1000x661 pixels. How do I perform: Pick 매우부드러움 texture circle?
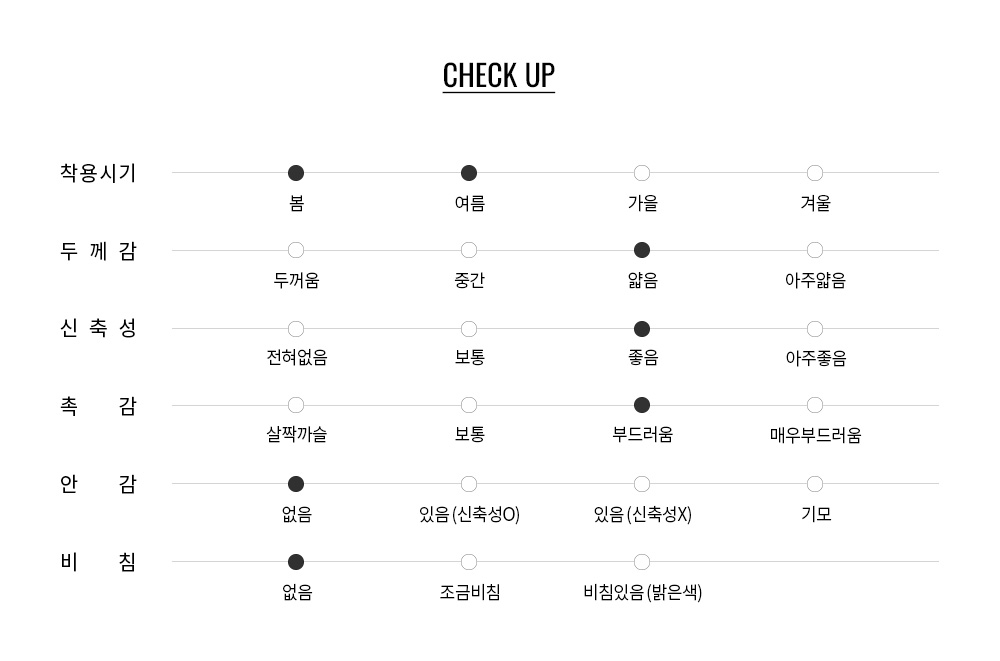[x=815, y=405]
